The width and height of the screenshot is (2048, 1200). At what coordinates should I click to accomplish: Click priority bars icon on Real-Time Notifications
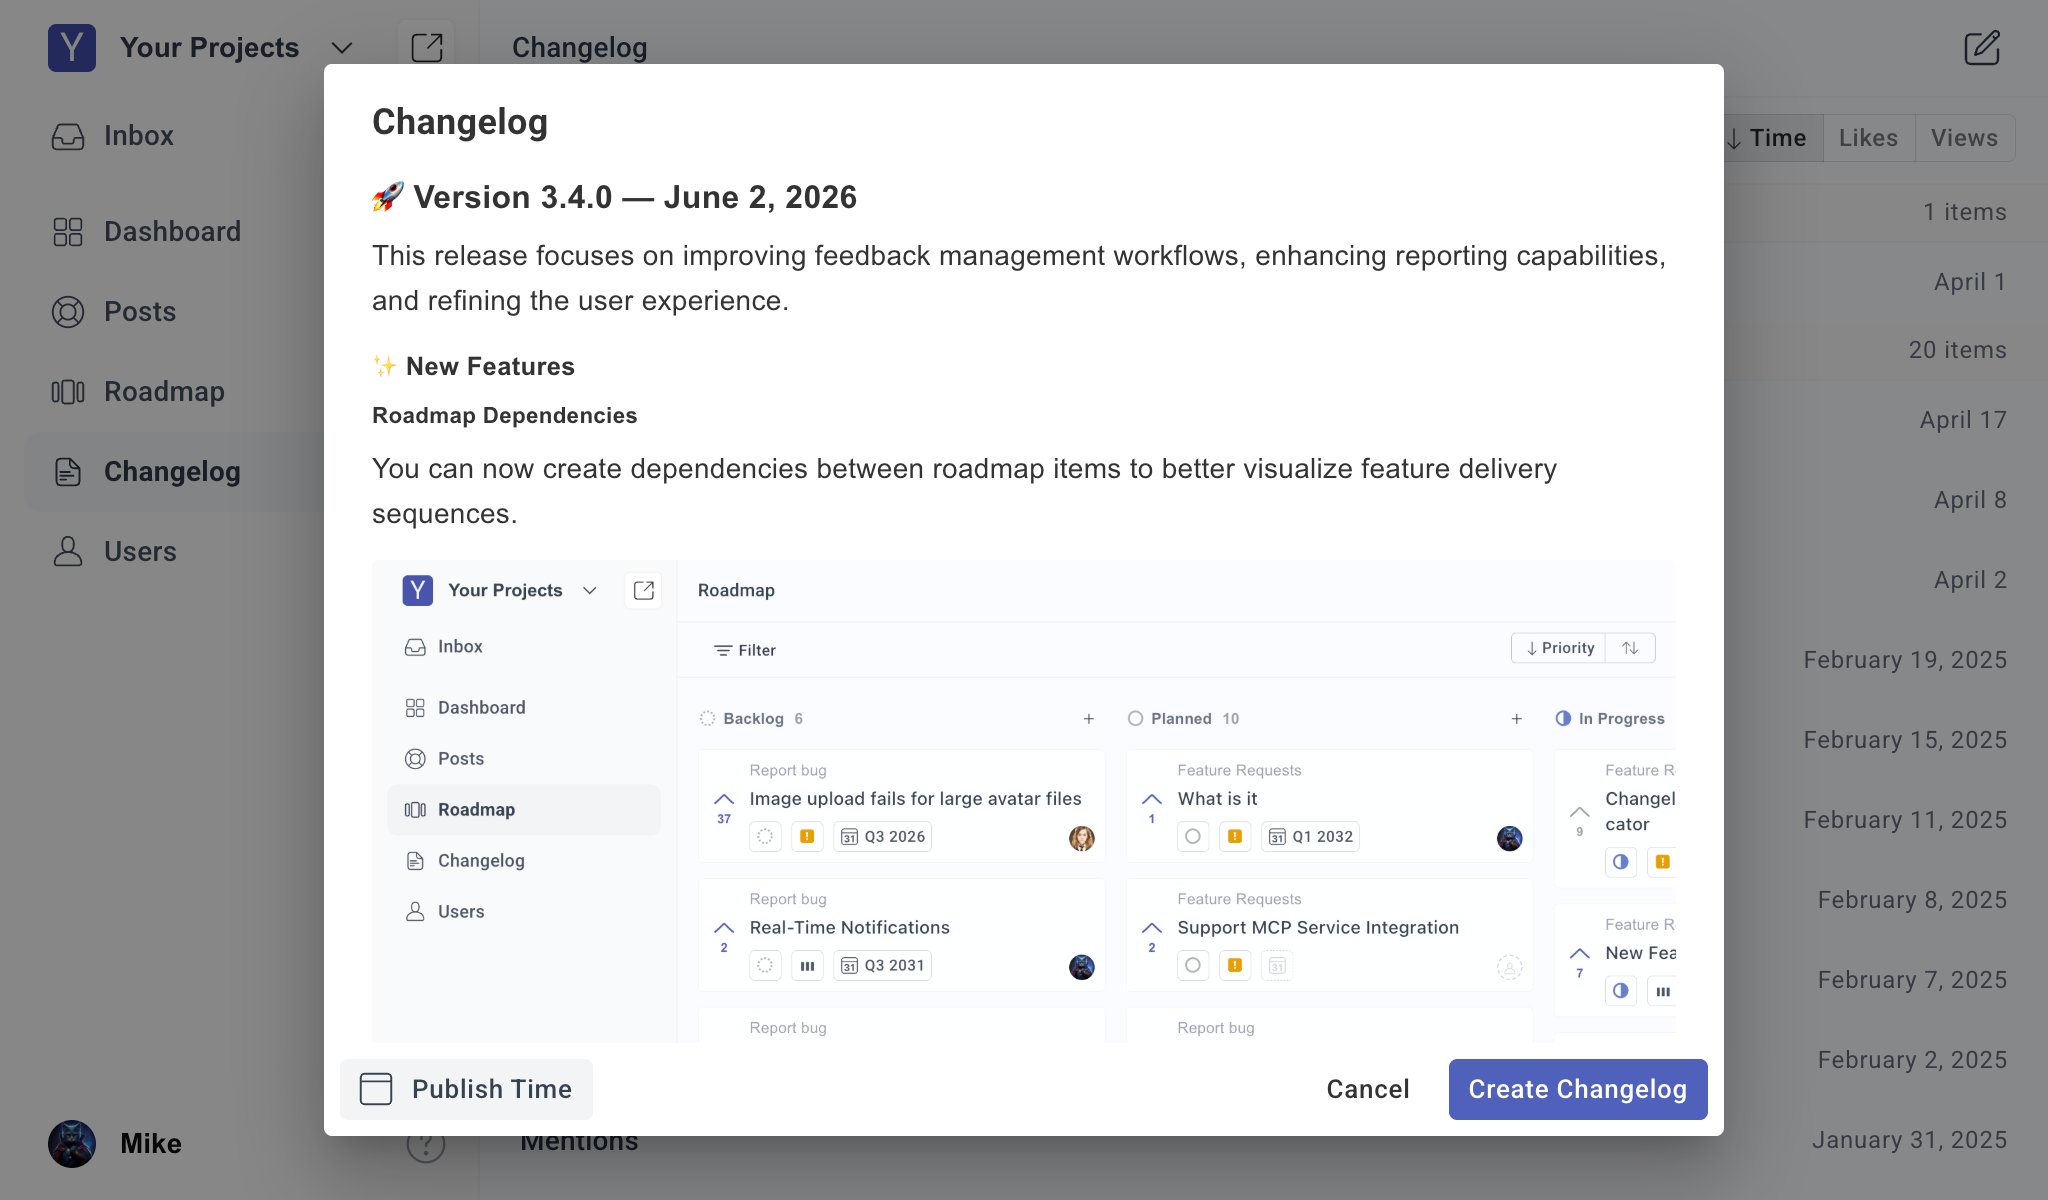pyautogui.click(x=807, y=966)
